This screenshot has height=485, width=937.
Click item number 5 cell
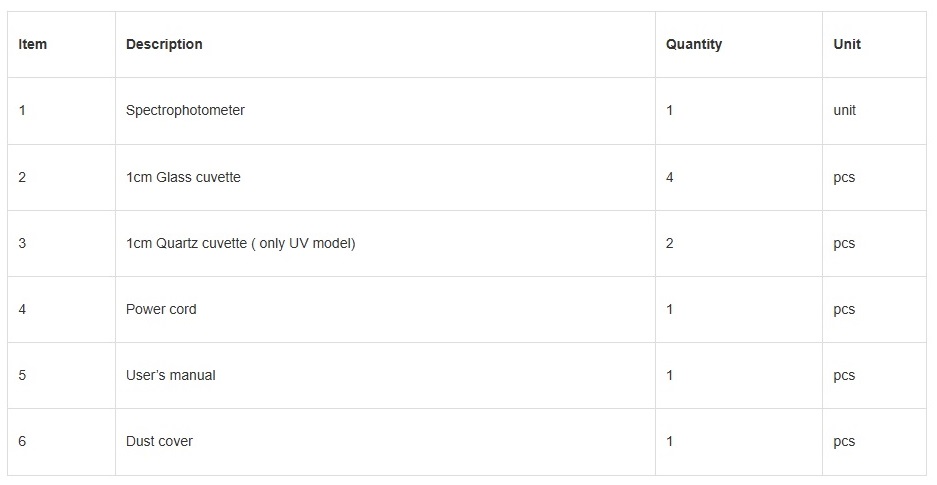pos(22,375)
